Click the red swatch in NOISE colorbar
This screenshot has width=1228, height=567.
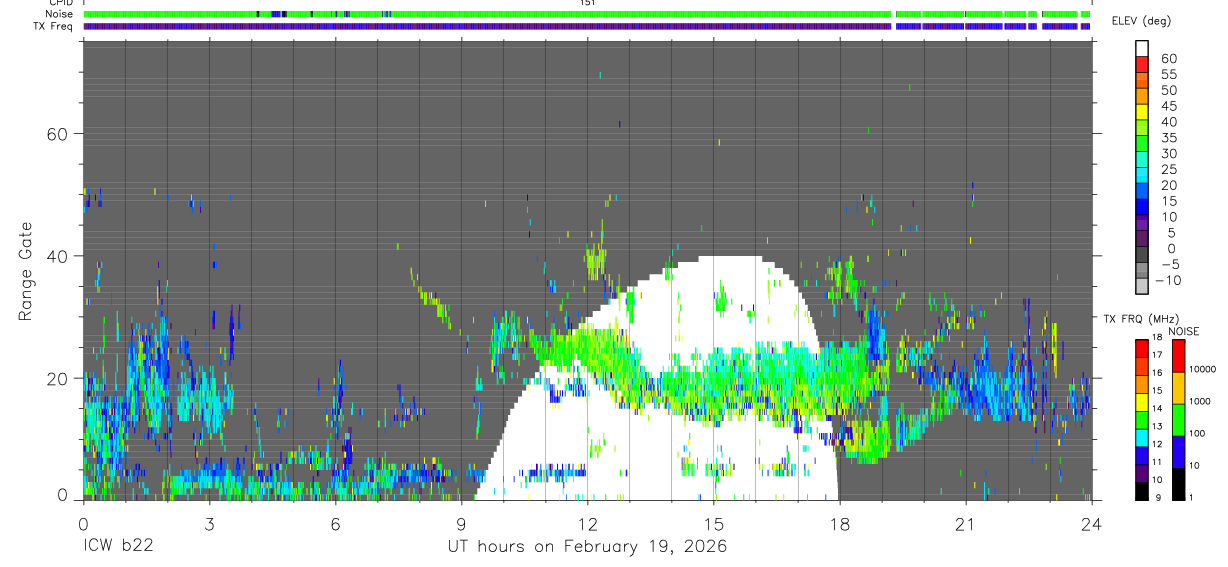1178,356
